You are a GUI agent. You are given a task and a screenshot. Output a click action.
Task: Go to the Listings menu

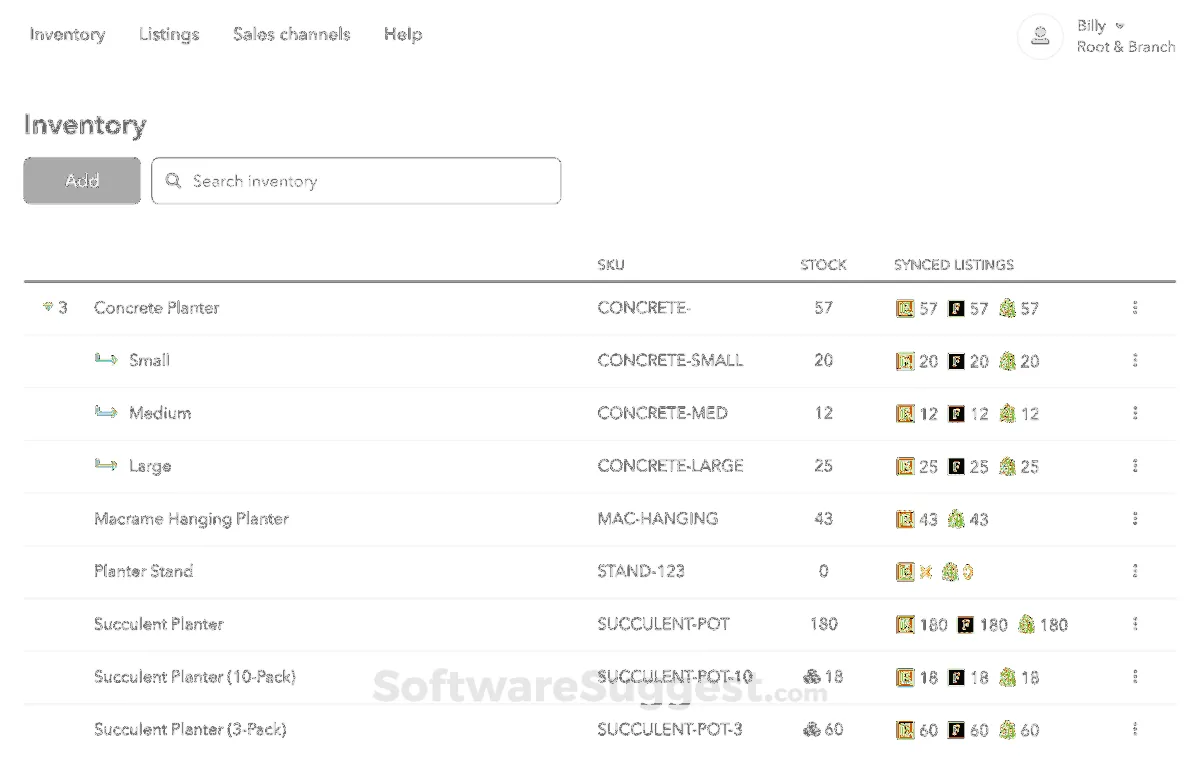point(169,34)
